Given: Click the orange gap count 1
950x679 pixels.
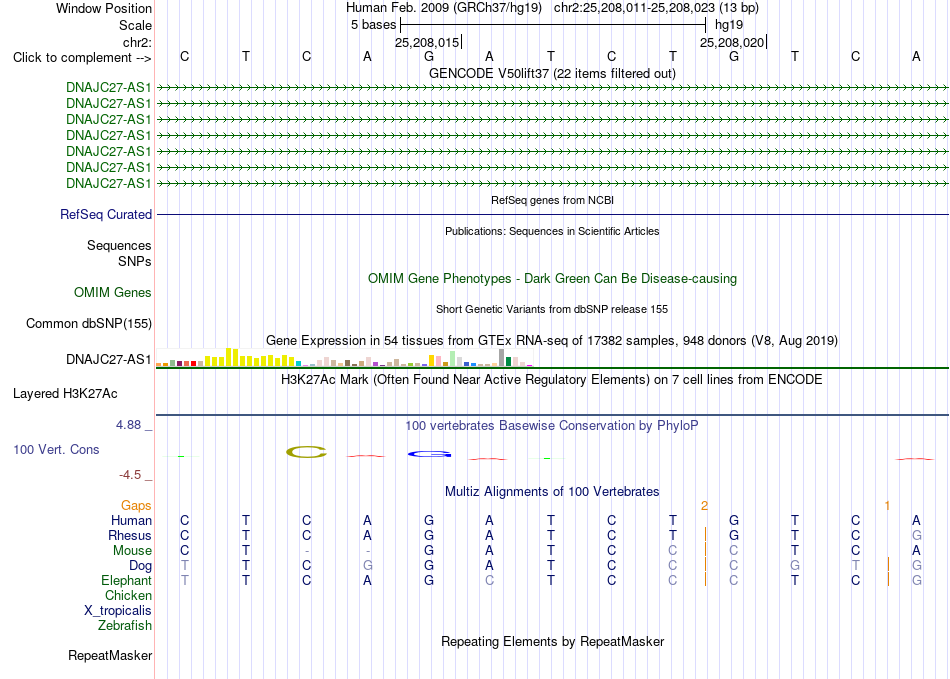Looking at the screenshot, I should [x=887, y=505].
